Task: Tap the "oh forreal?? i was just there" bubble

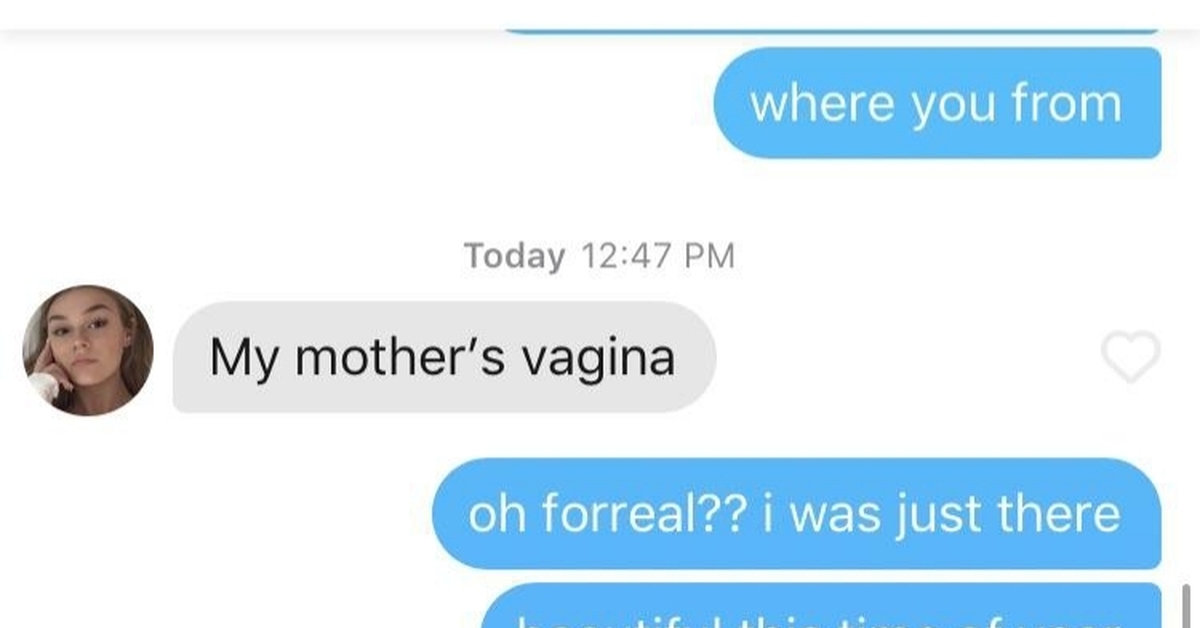Action: click(x=796, y=514)
